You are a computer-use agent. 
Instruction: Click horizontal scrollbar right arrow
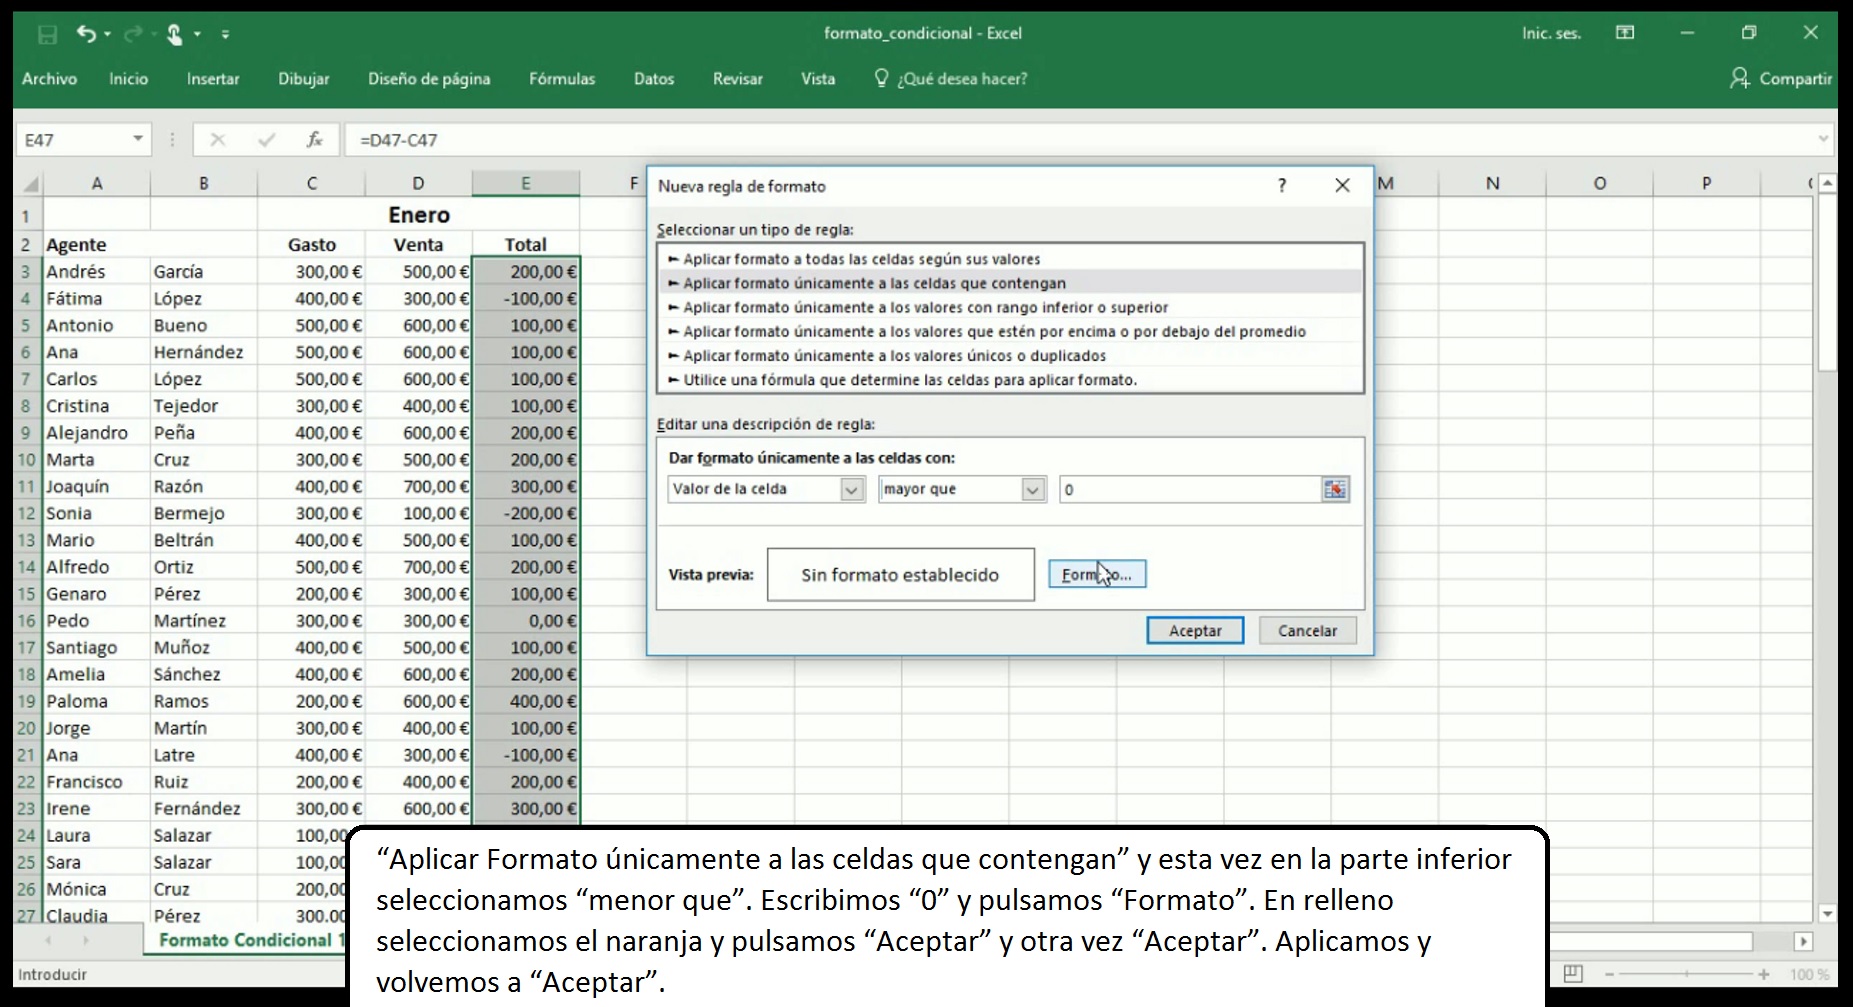pos(1803,941)
